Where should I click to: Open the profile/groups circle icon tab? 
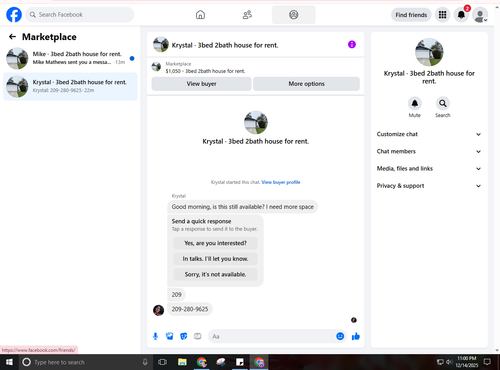(294, 15)
